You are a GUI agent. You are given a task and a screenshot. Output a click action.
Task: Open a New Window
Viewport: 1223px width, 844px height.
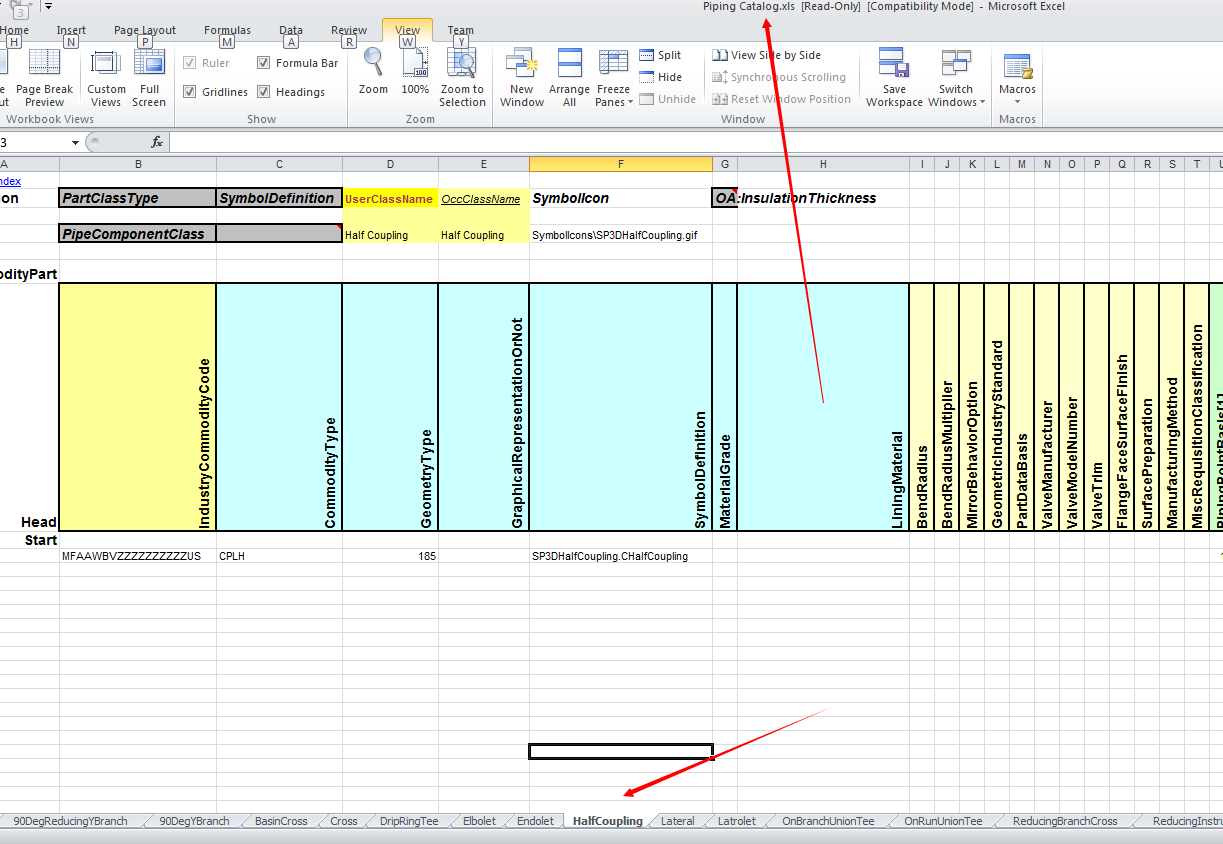pos(522,78)
